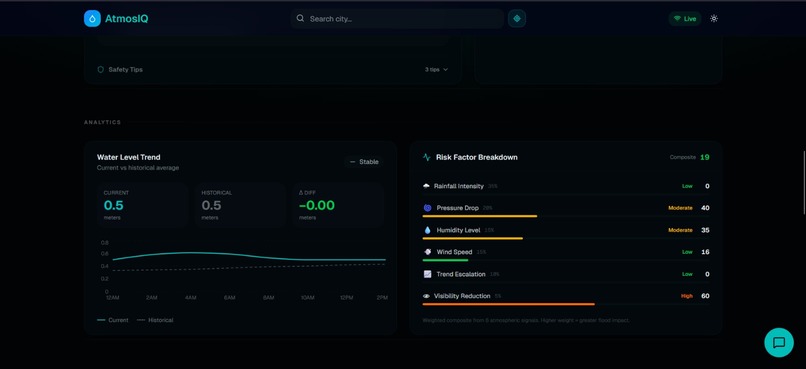Click the pulse icon beside Risk Factor Breakdown

[427, 157]
